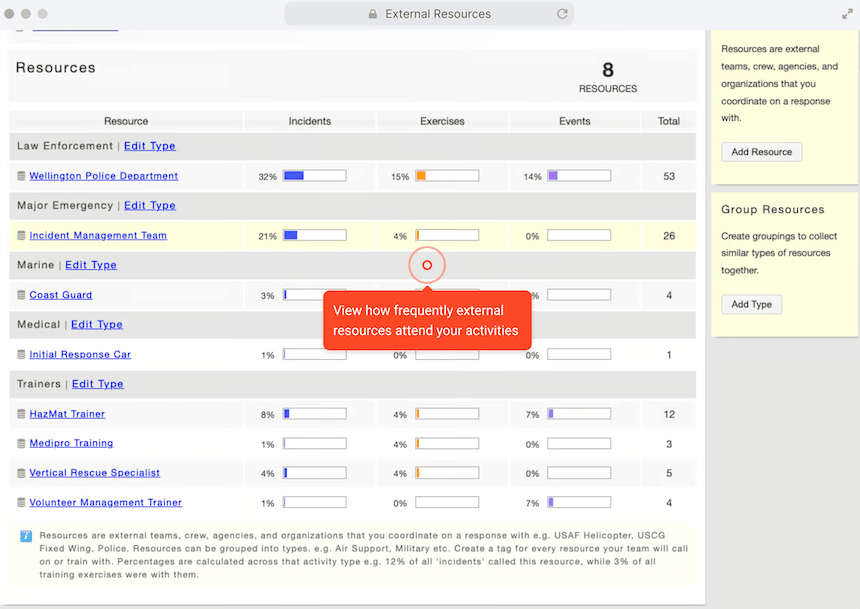The width and height of the screenshot is (860, 609).
Task: Open Edit Type for Trainers
Action: (x=97, y=383)
